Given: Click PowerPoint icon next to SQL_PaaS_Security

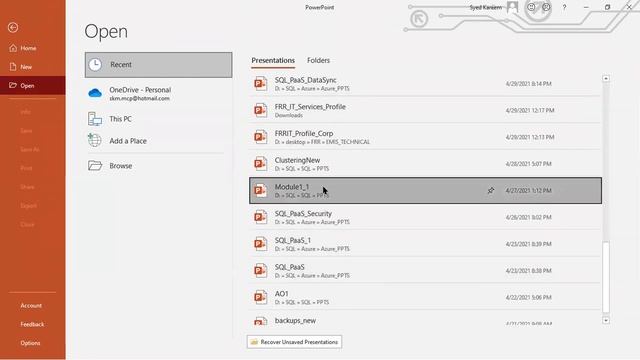Looking at the screenshot, I should point(260,217).
